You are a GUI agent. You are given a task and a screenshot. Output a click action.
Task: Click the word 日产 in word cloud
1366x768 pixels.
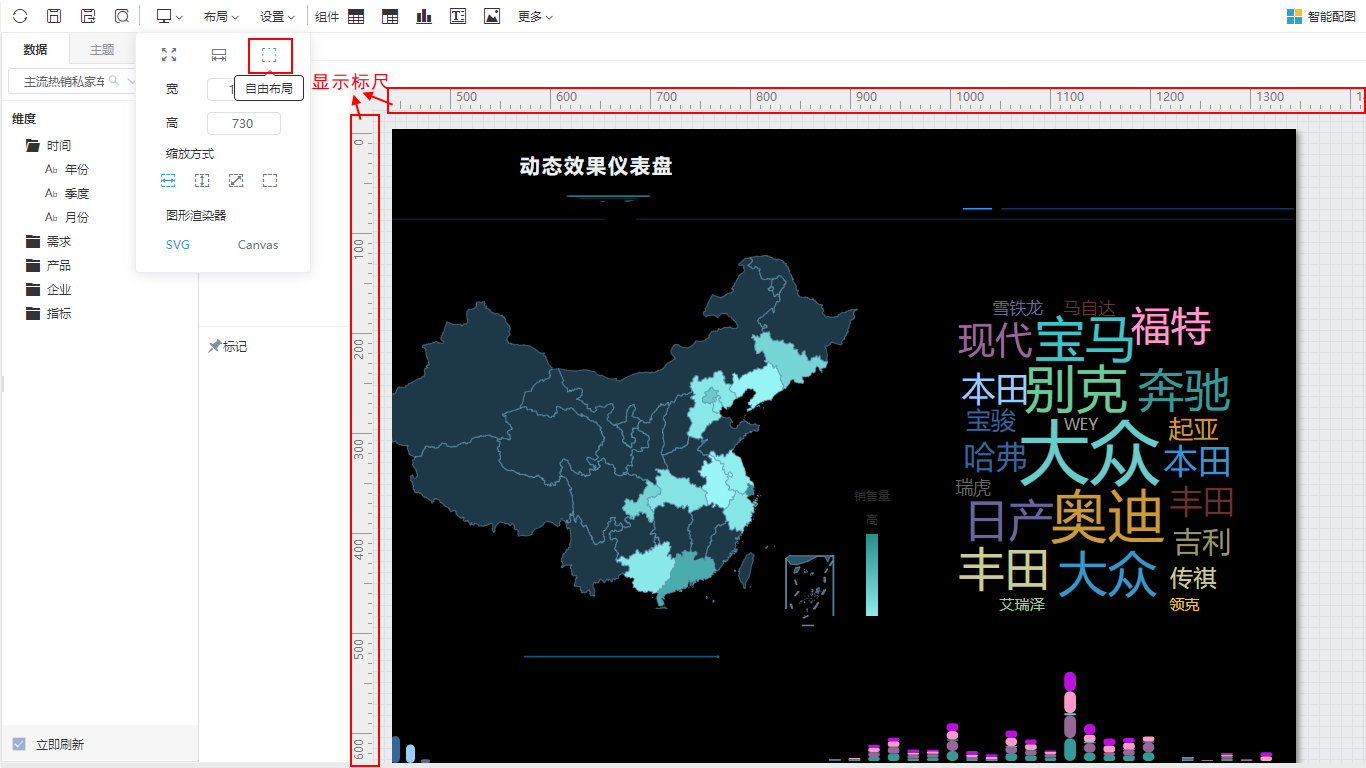[x=1010, y=522]
